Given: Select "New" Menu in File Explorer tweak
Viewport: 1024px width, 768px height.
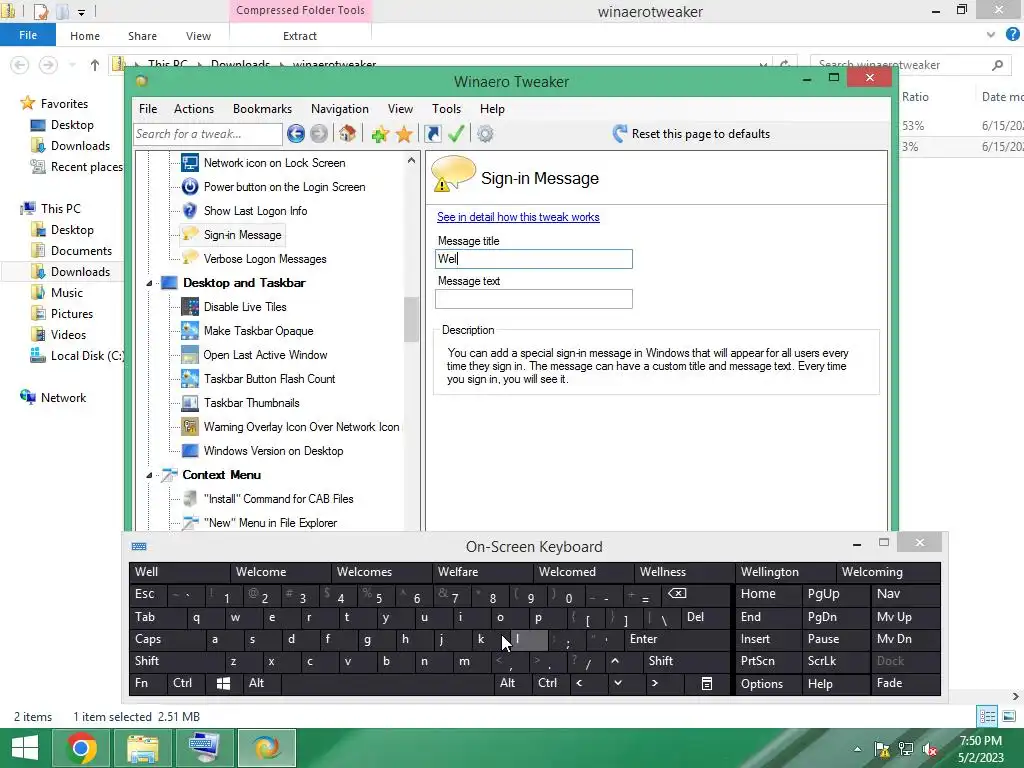Looking at the screenshot, I should tap(270, 523).
